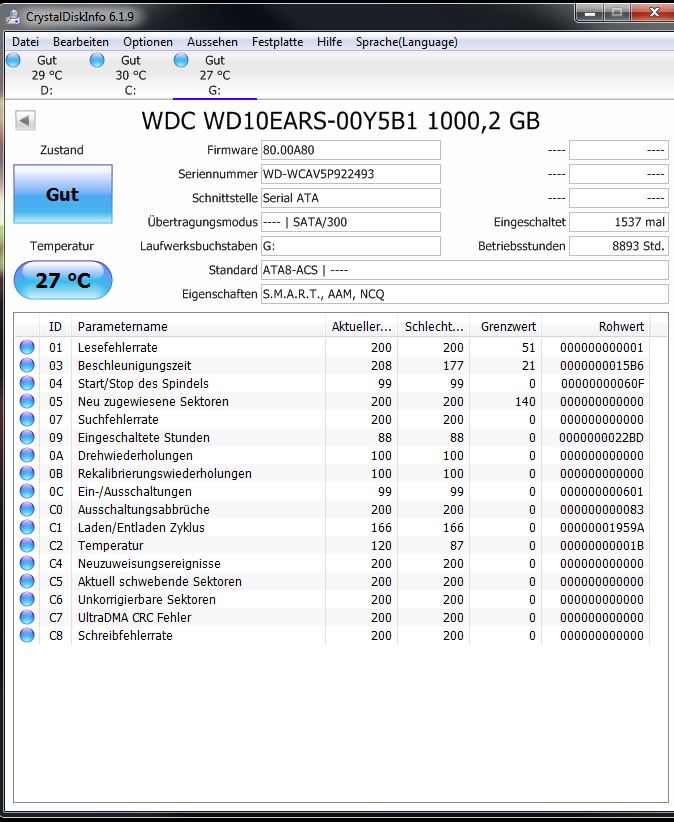Click the Firmware field 80.00A80
674x822 pixels.
tap(351, 150)
